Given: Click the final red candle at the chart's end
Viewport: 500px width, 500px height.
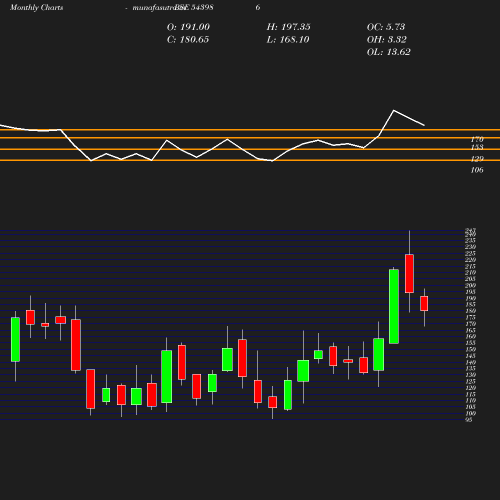Looking at the screenshot, I should [424, 303].
